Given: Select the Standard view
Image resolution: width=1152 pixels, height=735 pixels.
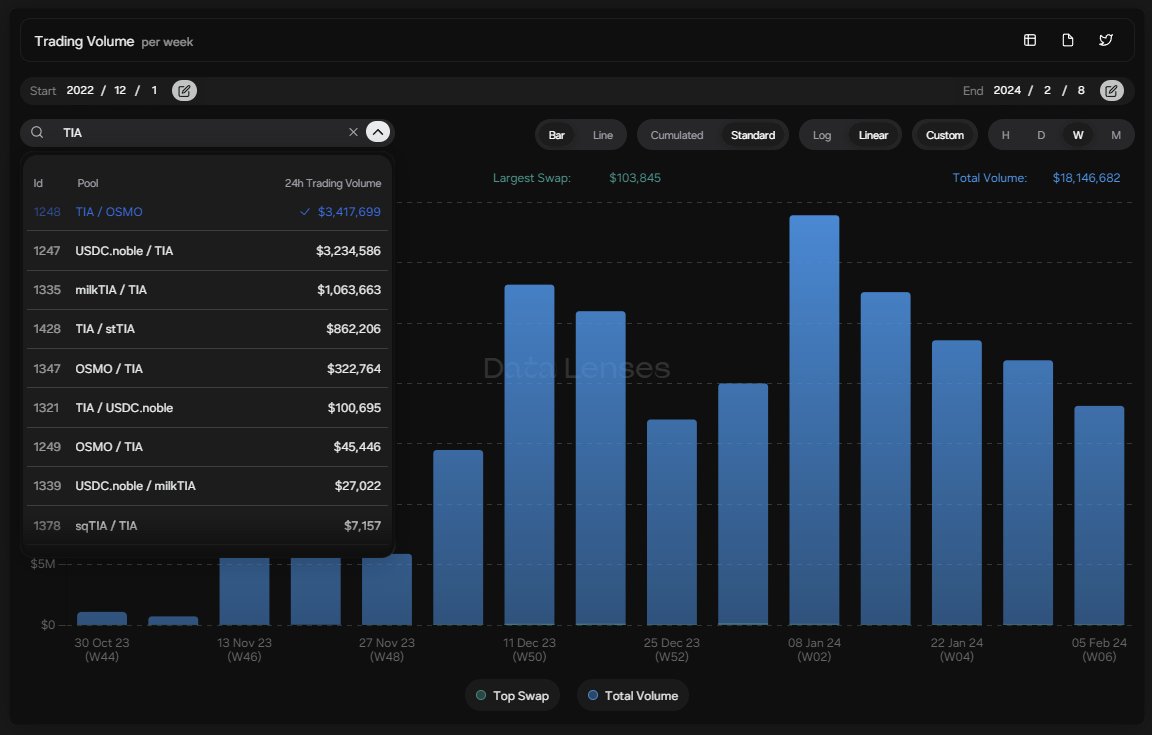Looking at the screenshot, I should tap(753, 135).
